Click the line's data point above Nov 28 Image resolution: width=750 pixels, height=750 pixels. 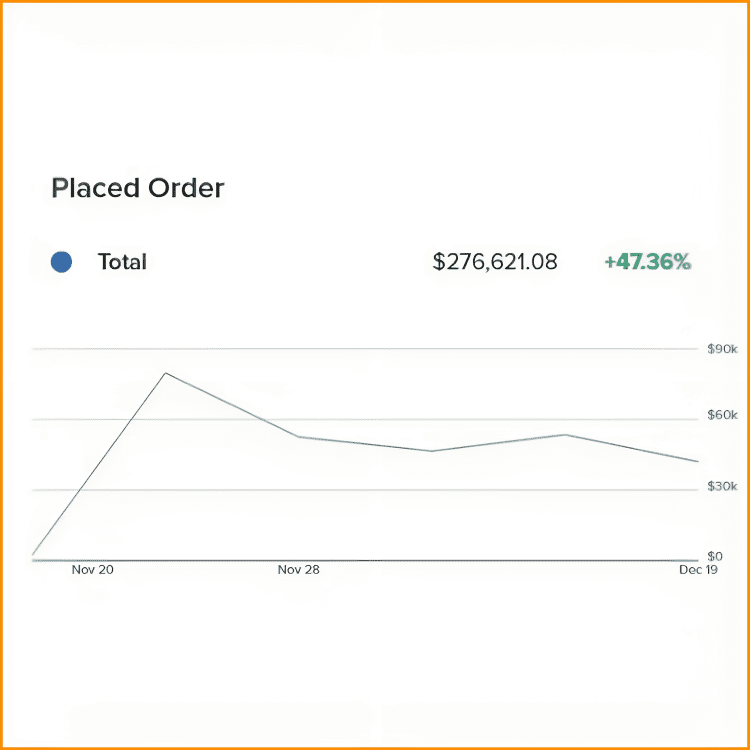click(299, 437)
